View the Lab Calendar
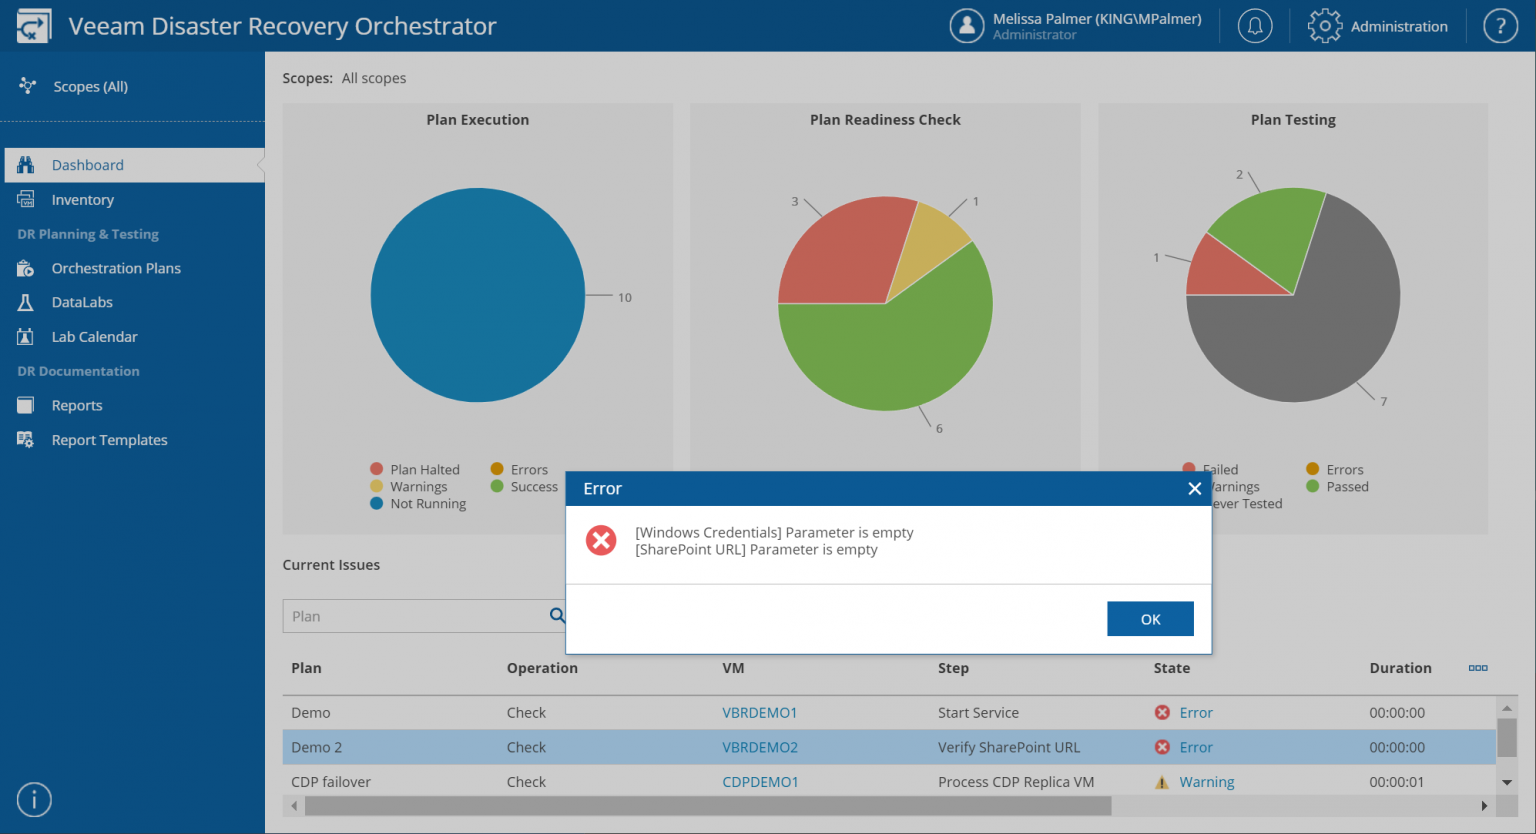Screen dimensions: 1536x834 coord(92,336)
